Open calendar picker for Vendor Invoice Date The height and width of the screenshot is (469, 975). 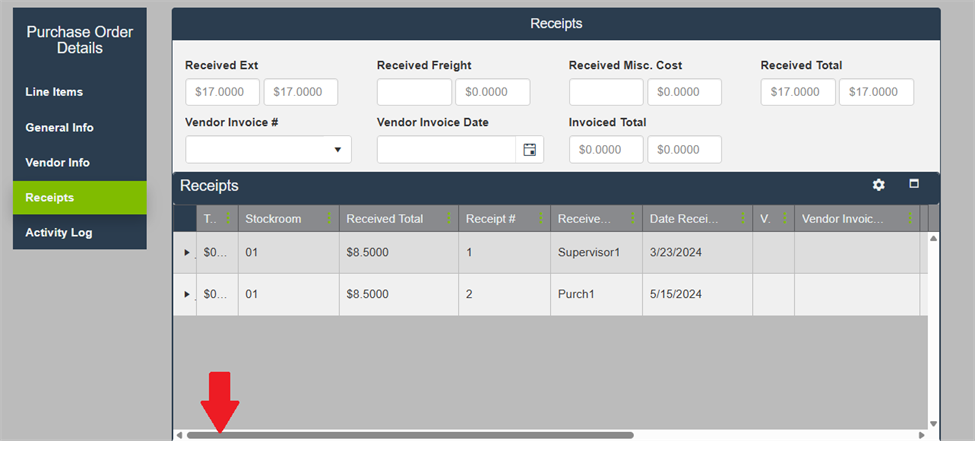[530, 150]
